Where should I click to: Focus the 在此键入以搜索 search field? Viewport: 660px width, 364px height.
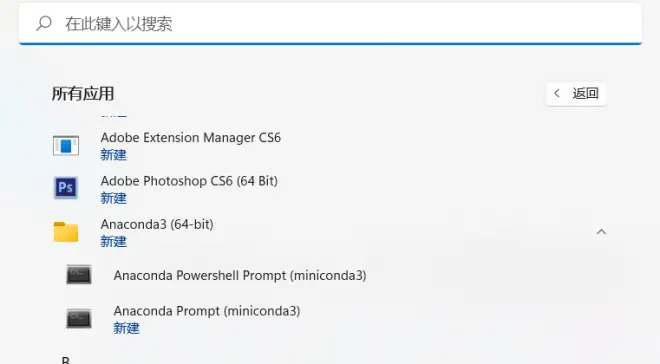point(330,24)
